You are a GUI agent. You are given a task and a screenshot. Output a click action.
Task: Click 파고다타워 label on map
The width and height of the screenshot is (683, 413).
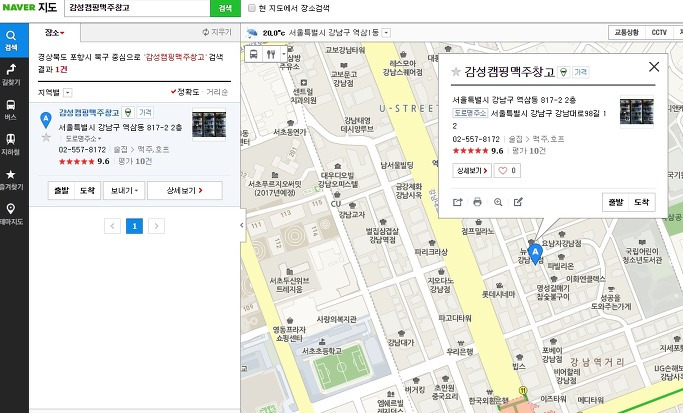point(455,318)
